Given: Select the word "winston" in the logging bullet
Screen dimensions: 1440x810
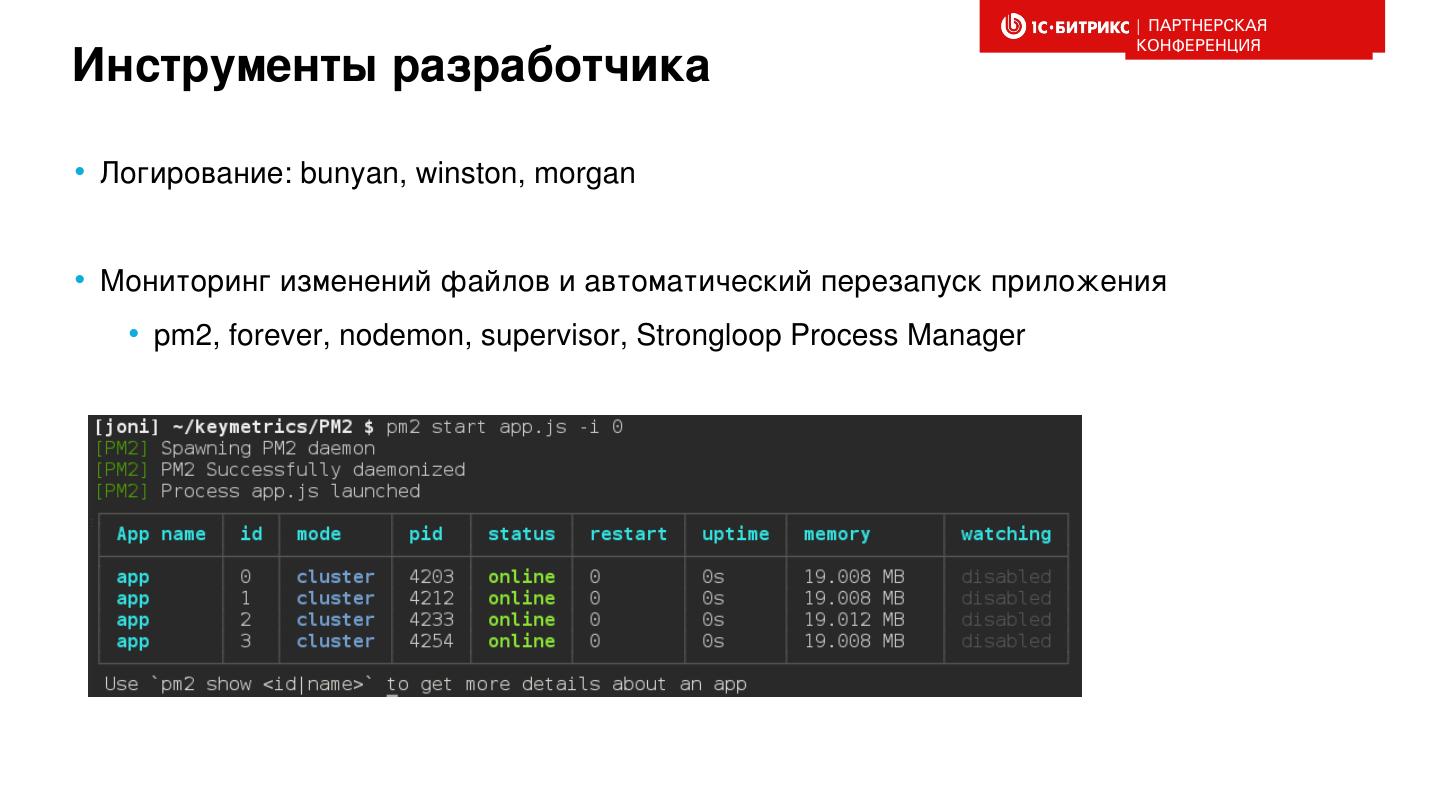Looking at the screenshot, I should click(x=465, y=173).
